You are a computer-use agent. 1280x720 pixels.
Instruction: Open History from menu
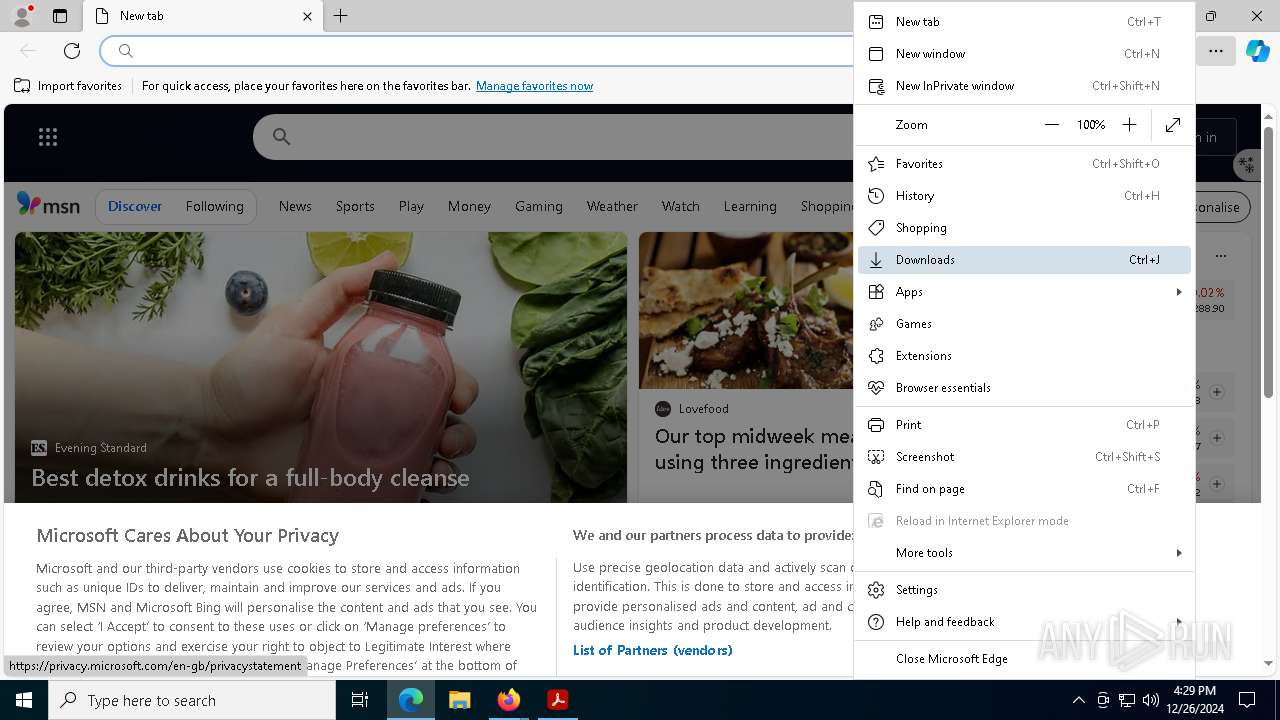(x=1024, y=195)
